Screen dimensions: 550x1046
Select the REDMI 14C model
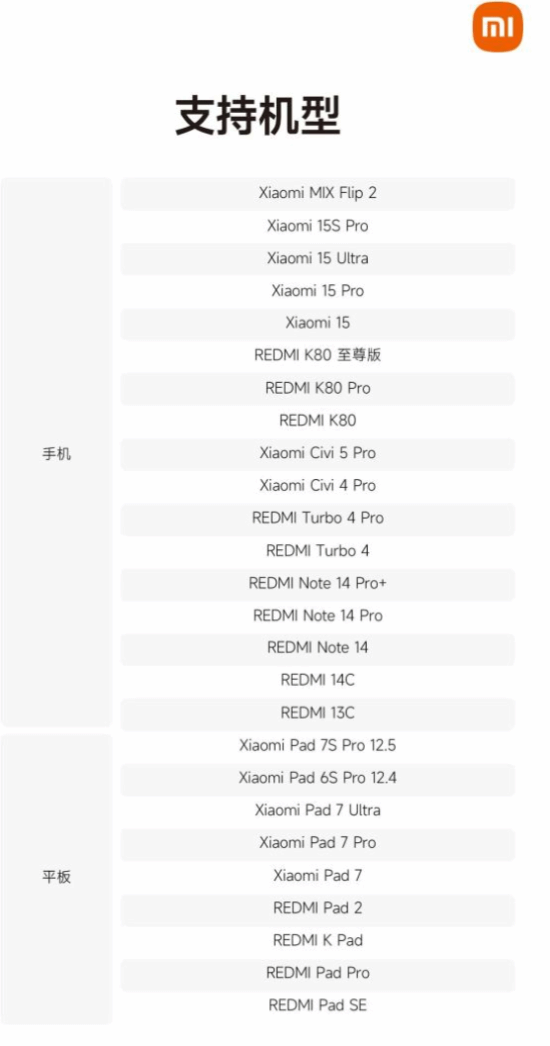318,681
